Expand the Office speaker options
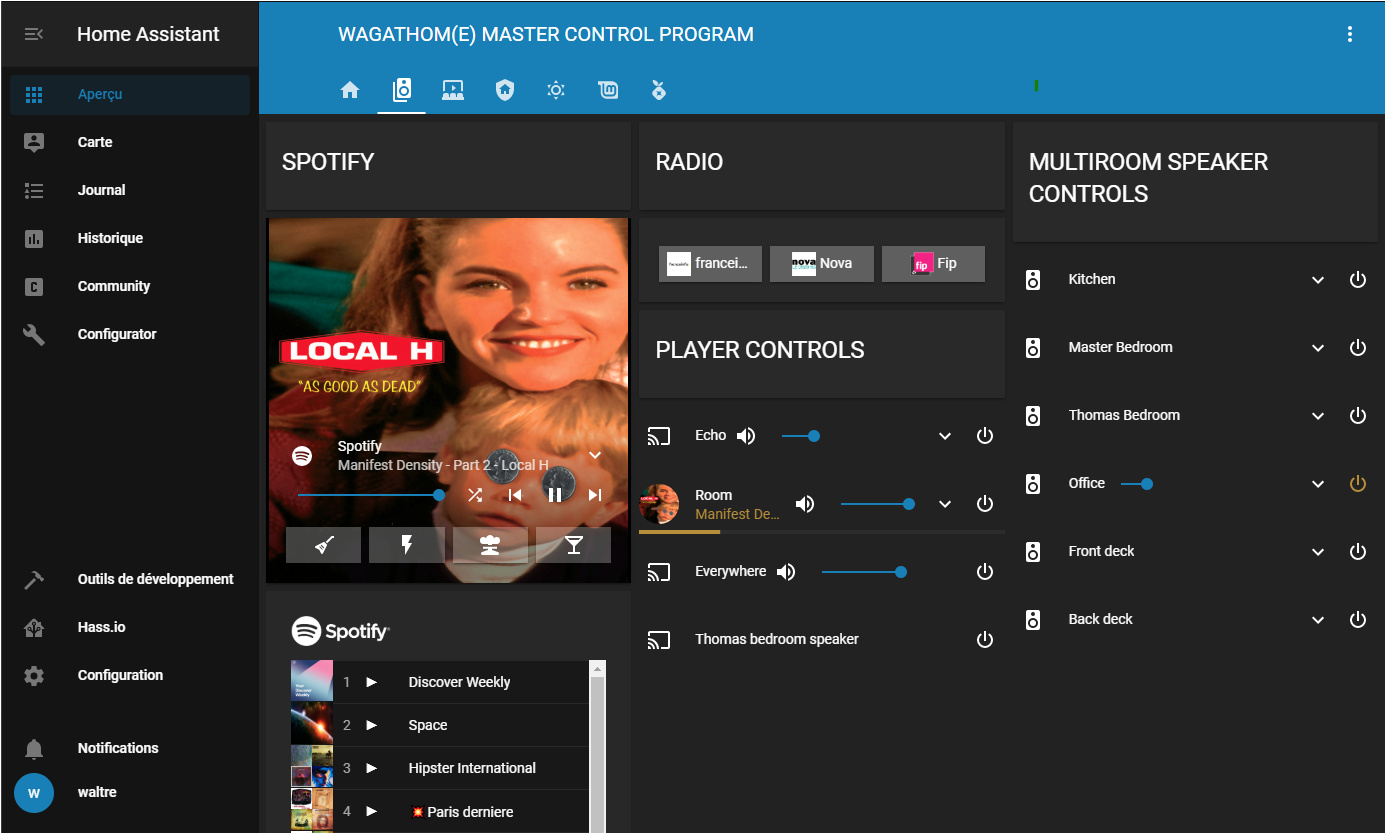Viewport: 1385px width, 833px height. click(x=1318, y=484)
